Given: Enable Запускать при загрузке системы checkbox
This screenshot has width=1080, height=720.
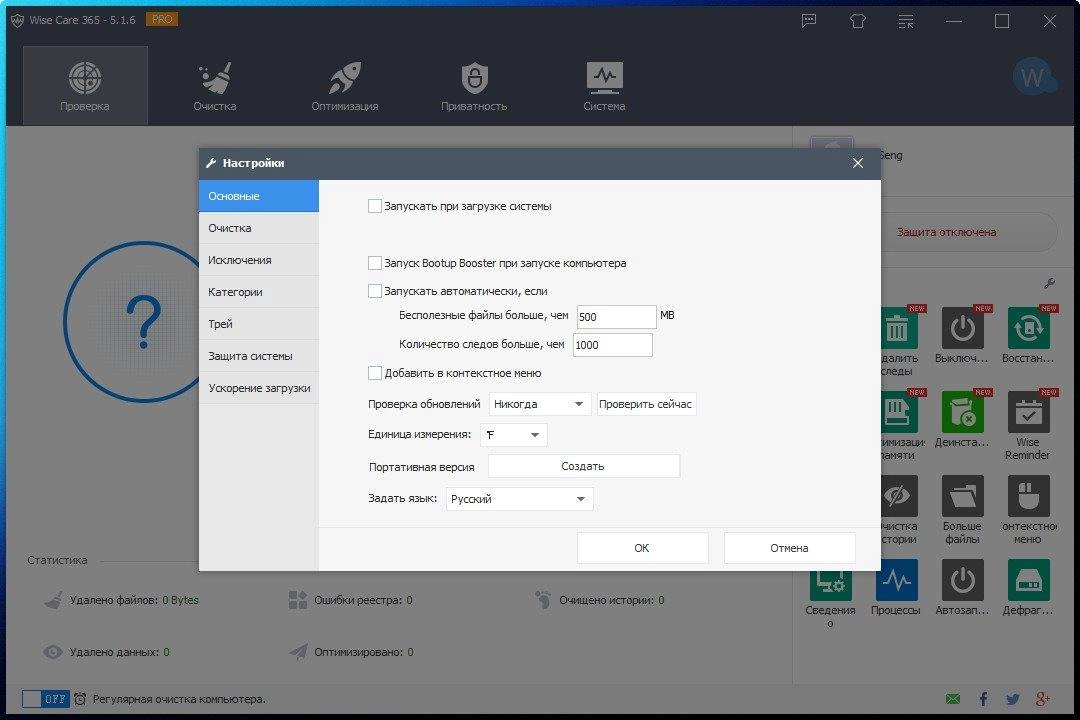Looking at the screenshot, I should pyautogui.click(x=375, y=205).
